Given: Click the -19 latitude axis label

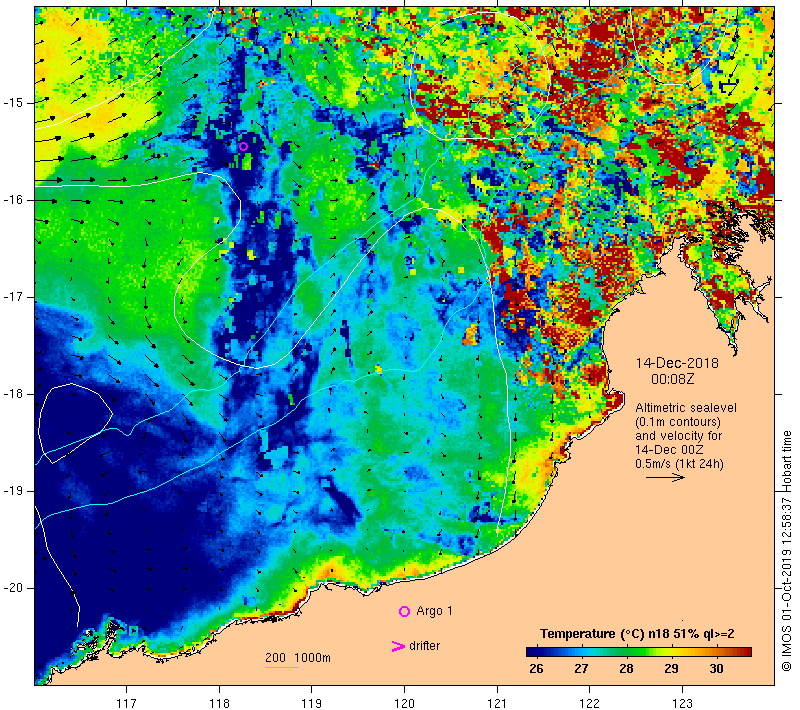Looking at the screenshot, I should [x=12, y=491].
